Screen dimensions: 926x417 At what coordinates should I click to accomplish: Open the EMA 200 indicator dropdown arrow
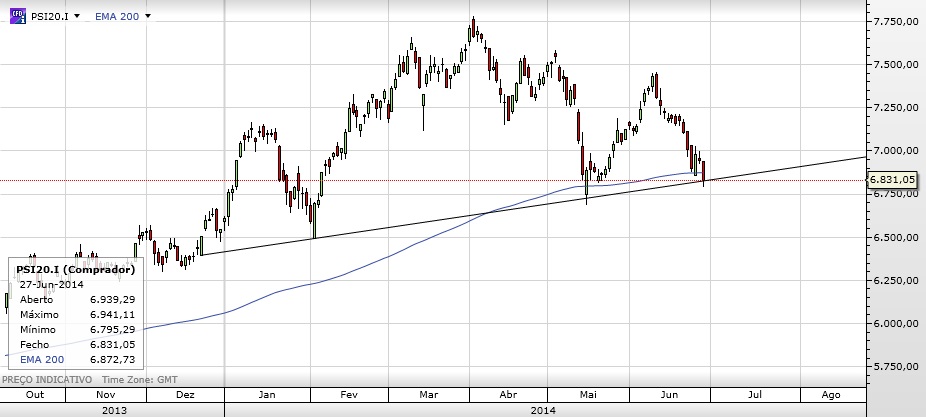148,16
